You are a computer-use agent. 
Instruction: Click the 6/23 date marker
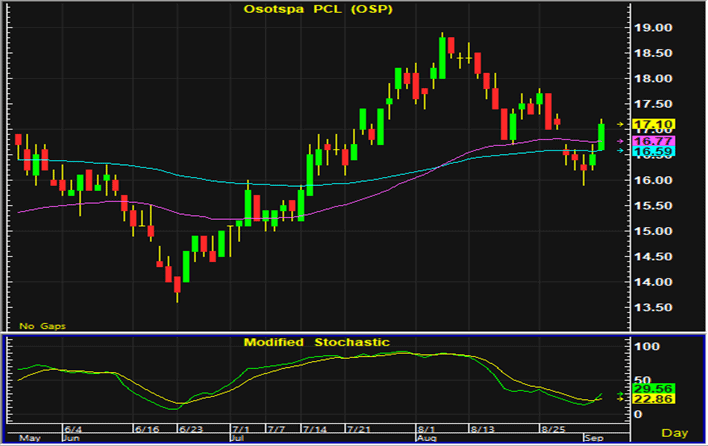pyautogui.click(x=190, y=427)
